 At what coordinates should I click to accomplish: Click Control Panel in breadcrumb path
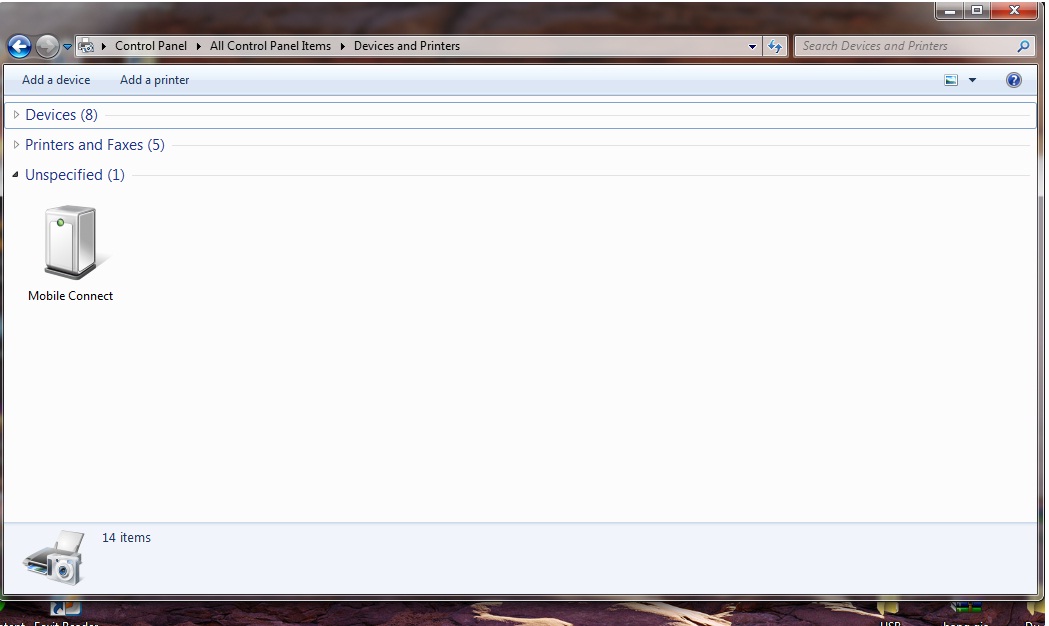pyautogui.click(x=150, y=46)
